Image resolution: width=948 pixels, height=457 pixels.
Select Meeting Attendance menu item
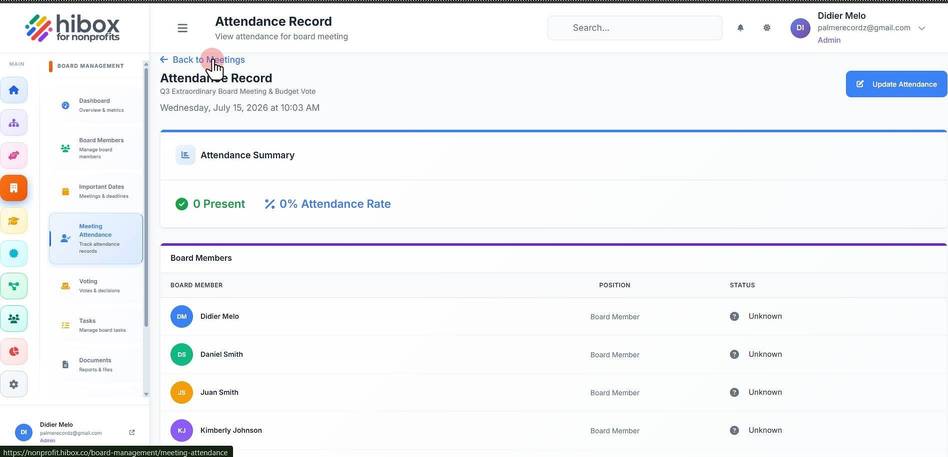96,238
